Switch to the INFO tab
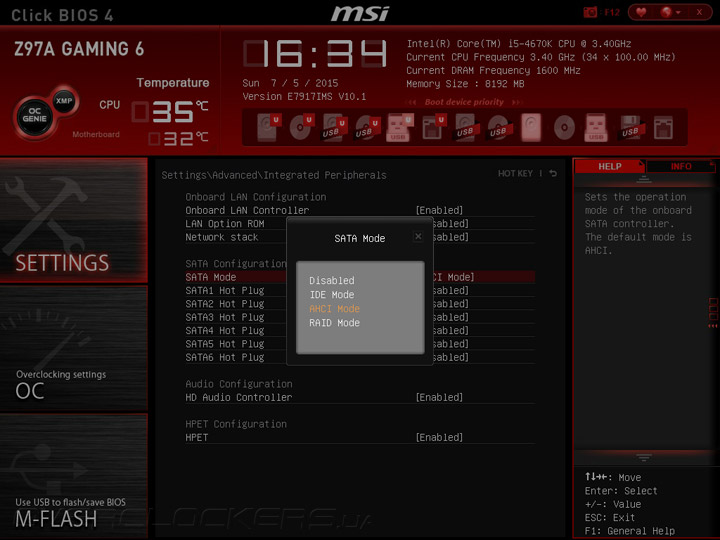Image resolution: width=720 pixels, height=540 pixels. 681,166
